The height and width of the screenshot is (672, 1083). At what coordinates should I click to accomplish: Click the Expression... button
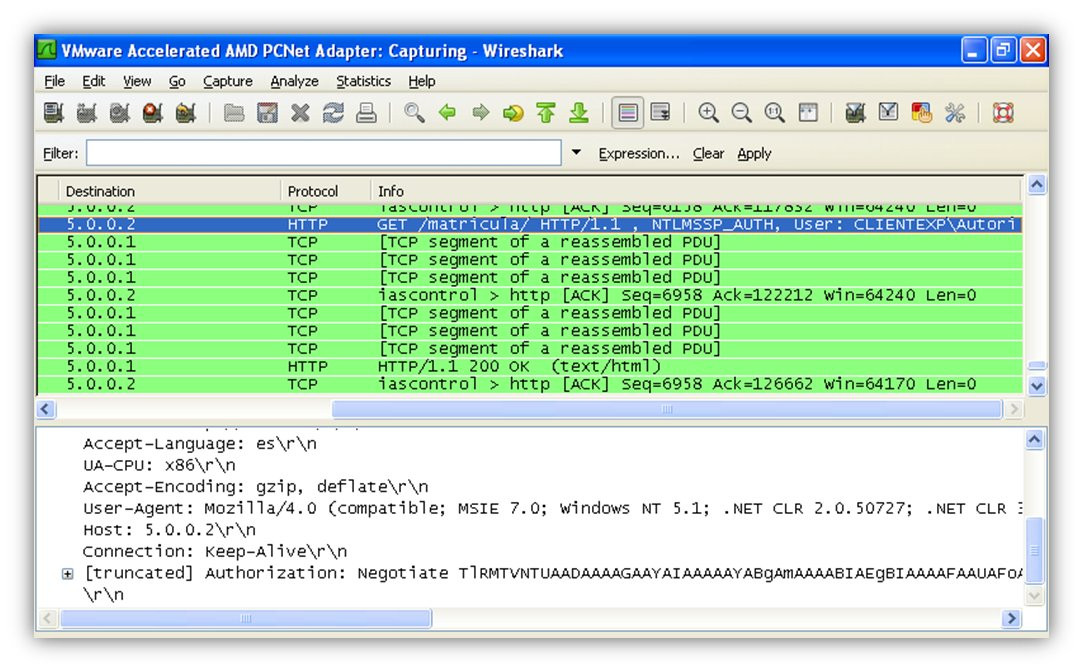639,153
